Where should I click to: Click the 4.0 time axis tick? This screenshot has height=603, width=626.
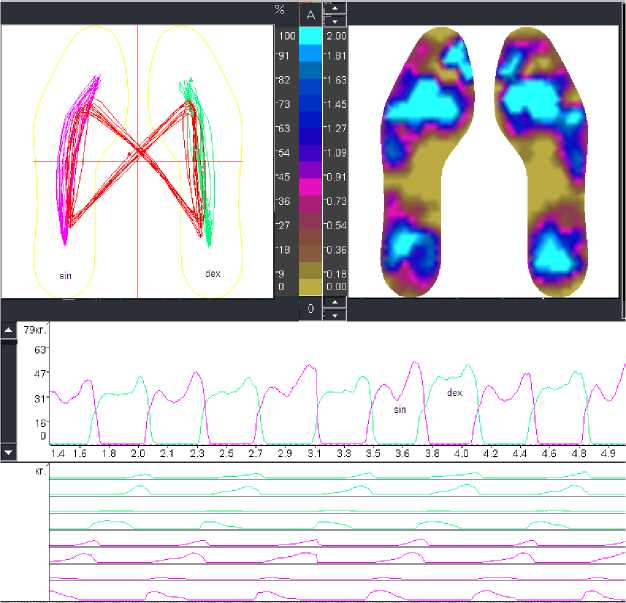pyautogui.click(x=461, y=454)
